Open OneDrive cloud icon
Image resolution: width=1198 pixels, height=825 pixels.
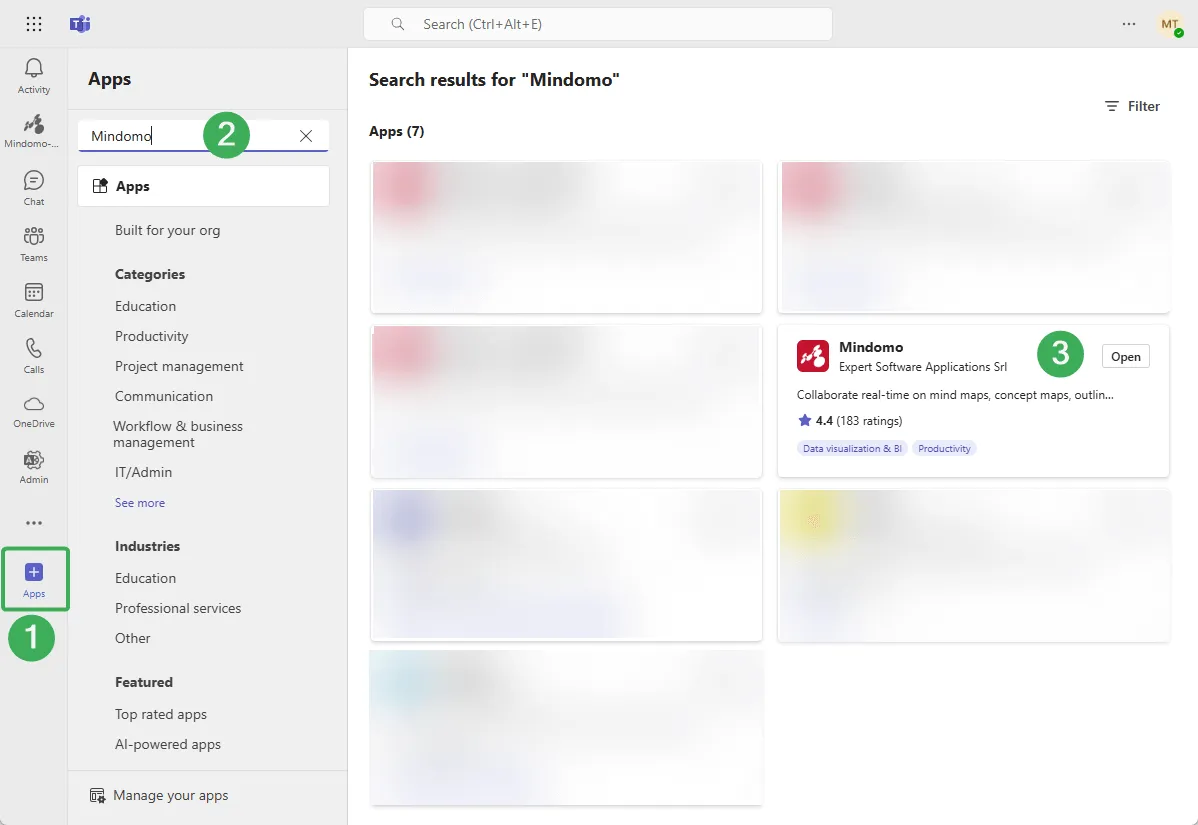34,403
